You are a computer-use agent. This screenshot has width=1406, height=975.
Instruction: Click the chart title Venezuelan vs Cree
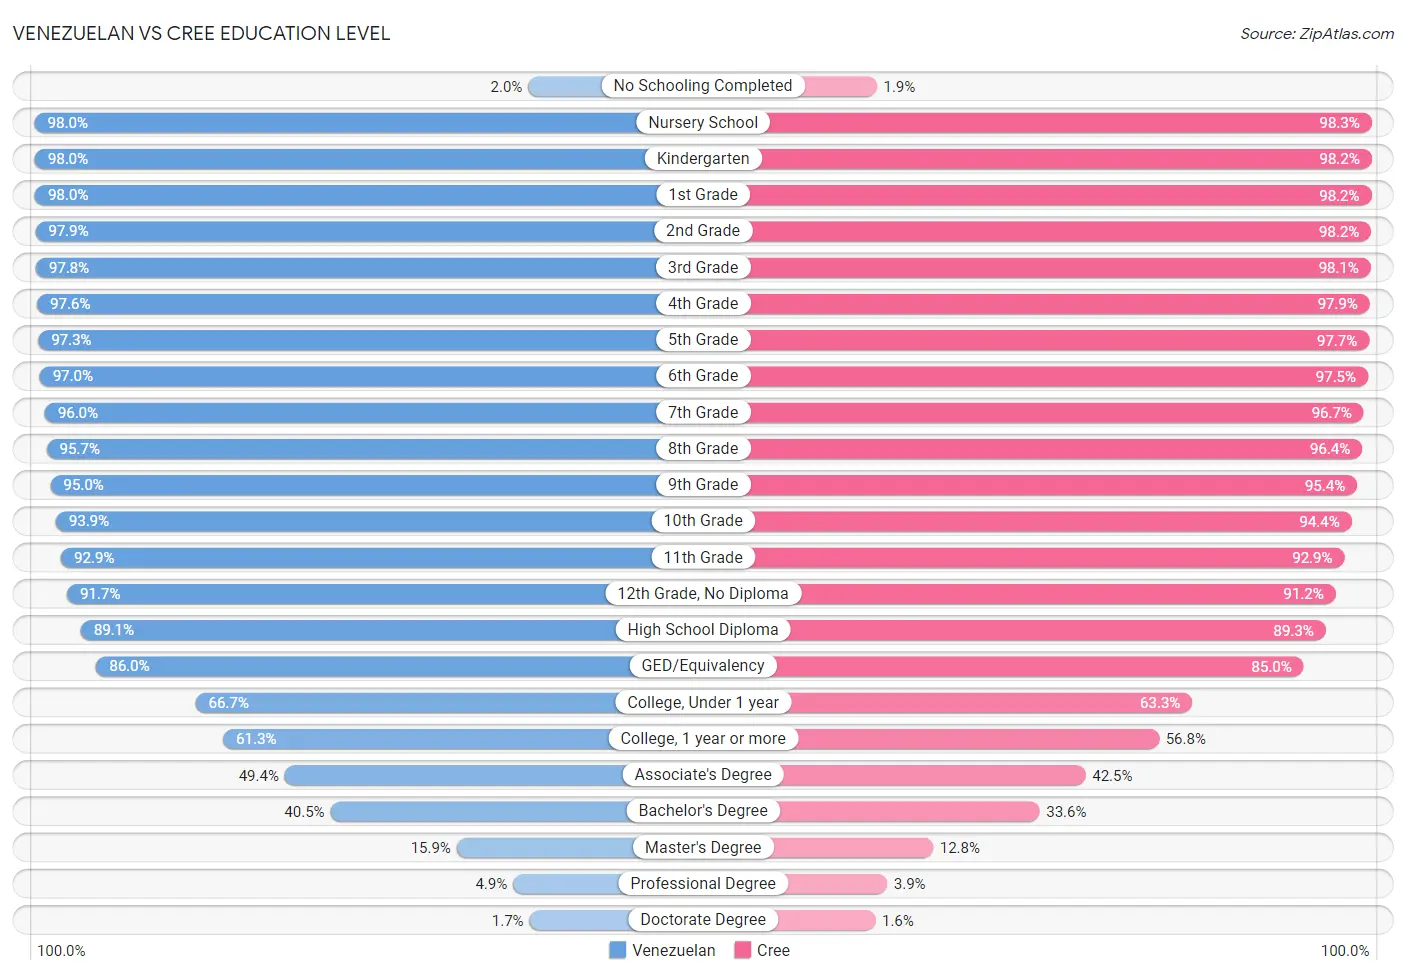point(201,33)
